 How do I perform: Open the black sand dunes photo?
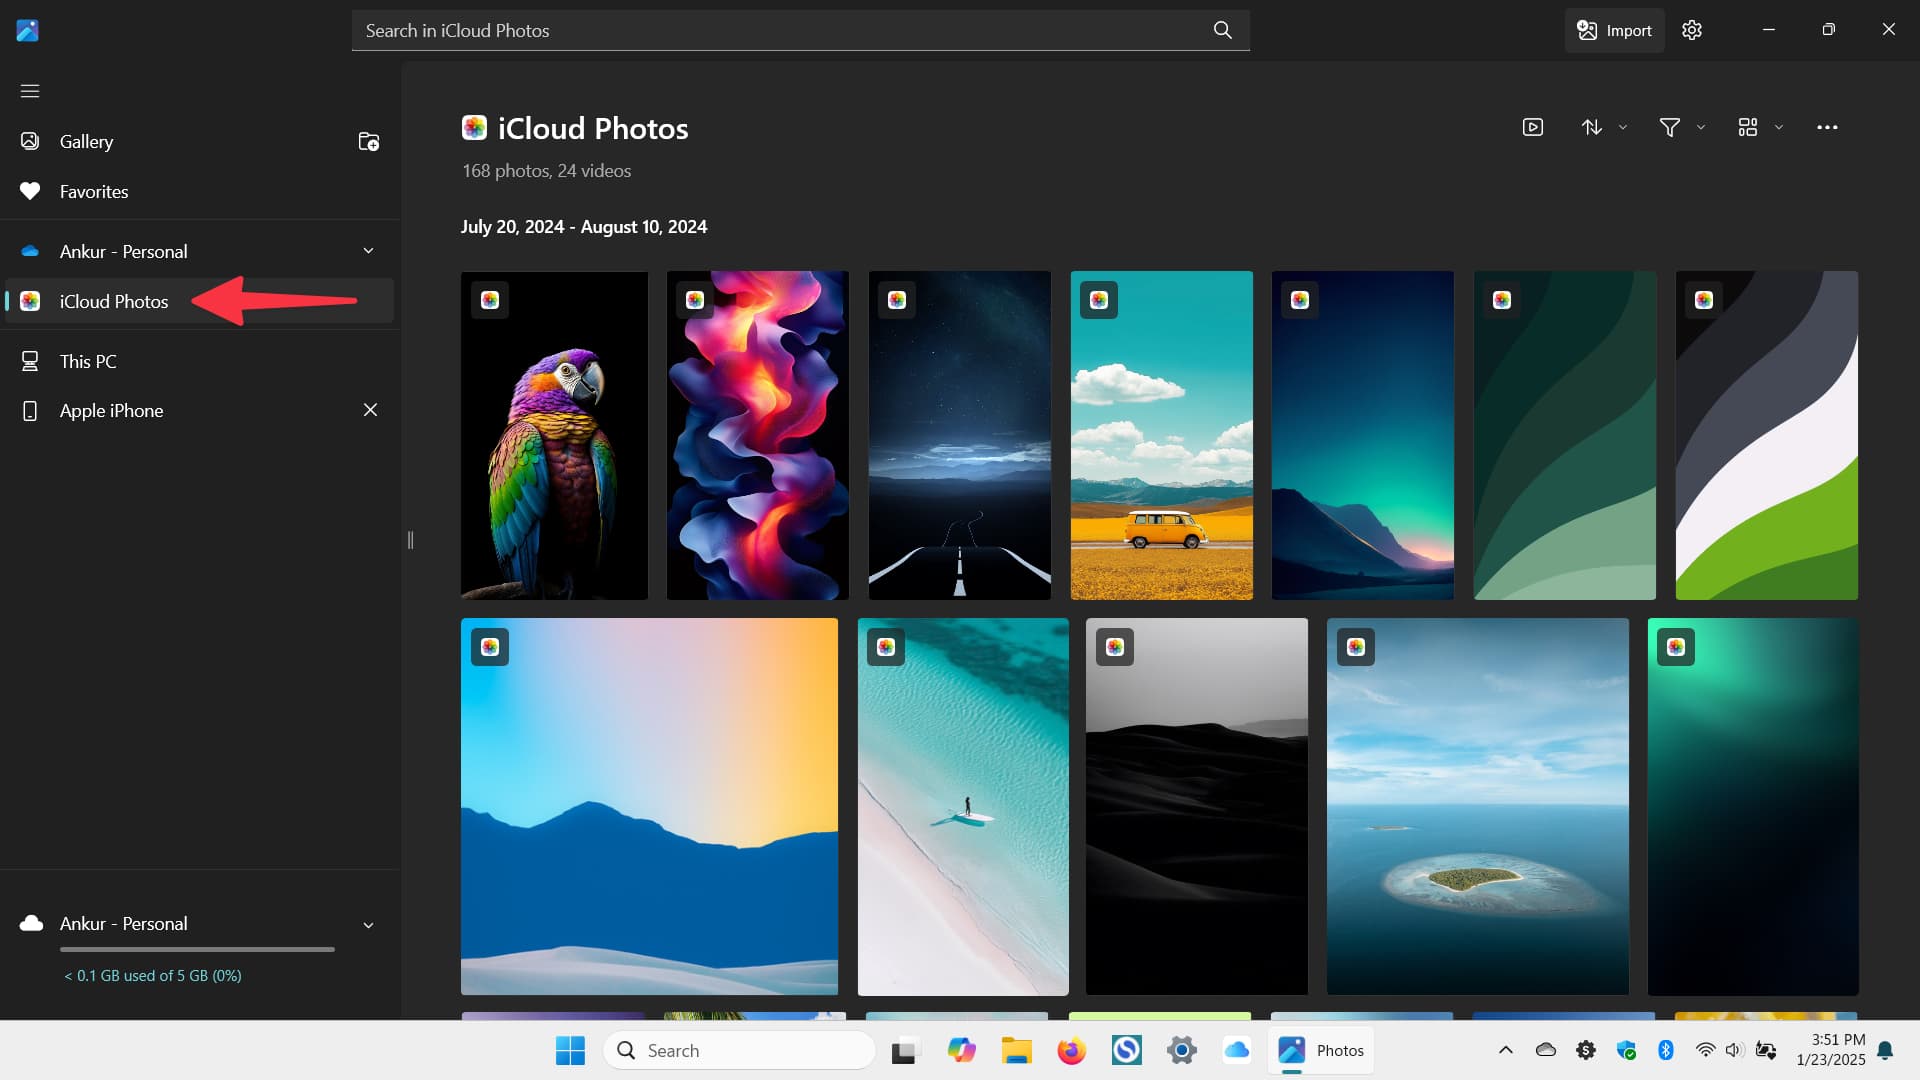1197,806
